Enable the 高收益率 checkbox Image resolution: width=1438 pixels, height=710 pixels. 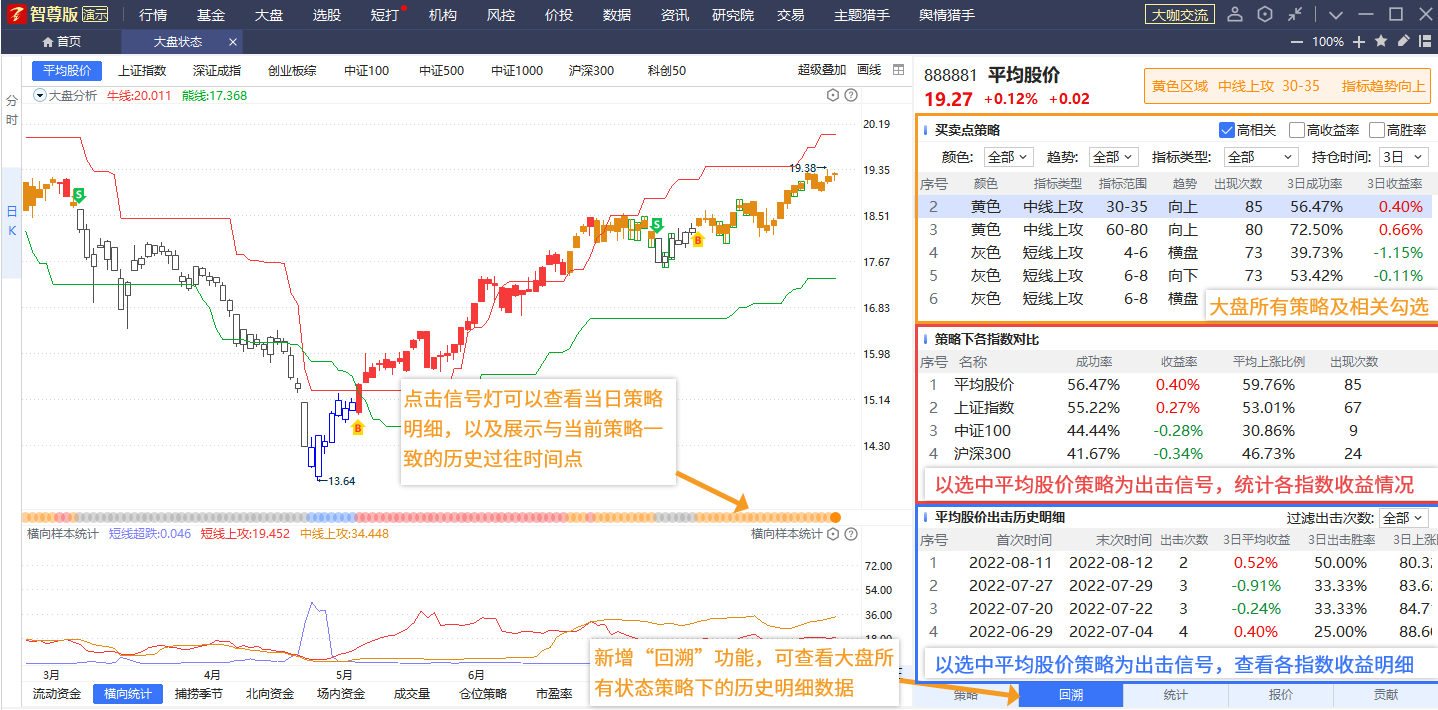[1297, 130]
